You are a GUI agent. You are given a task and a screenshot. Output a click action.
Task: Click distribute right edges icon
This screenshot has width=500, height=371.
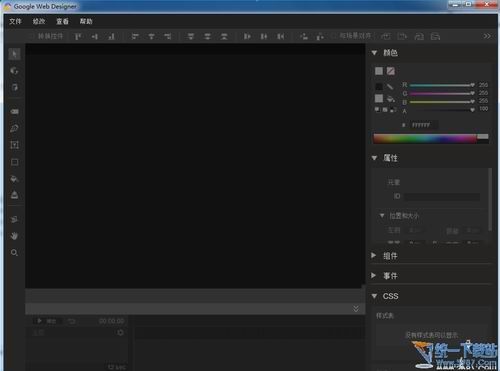[x=281, y=36]
